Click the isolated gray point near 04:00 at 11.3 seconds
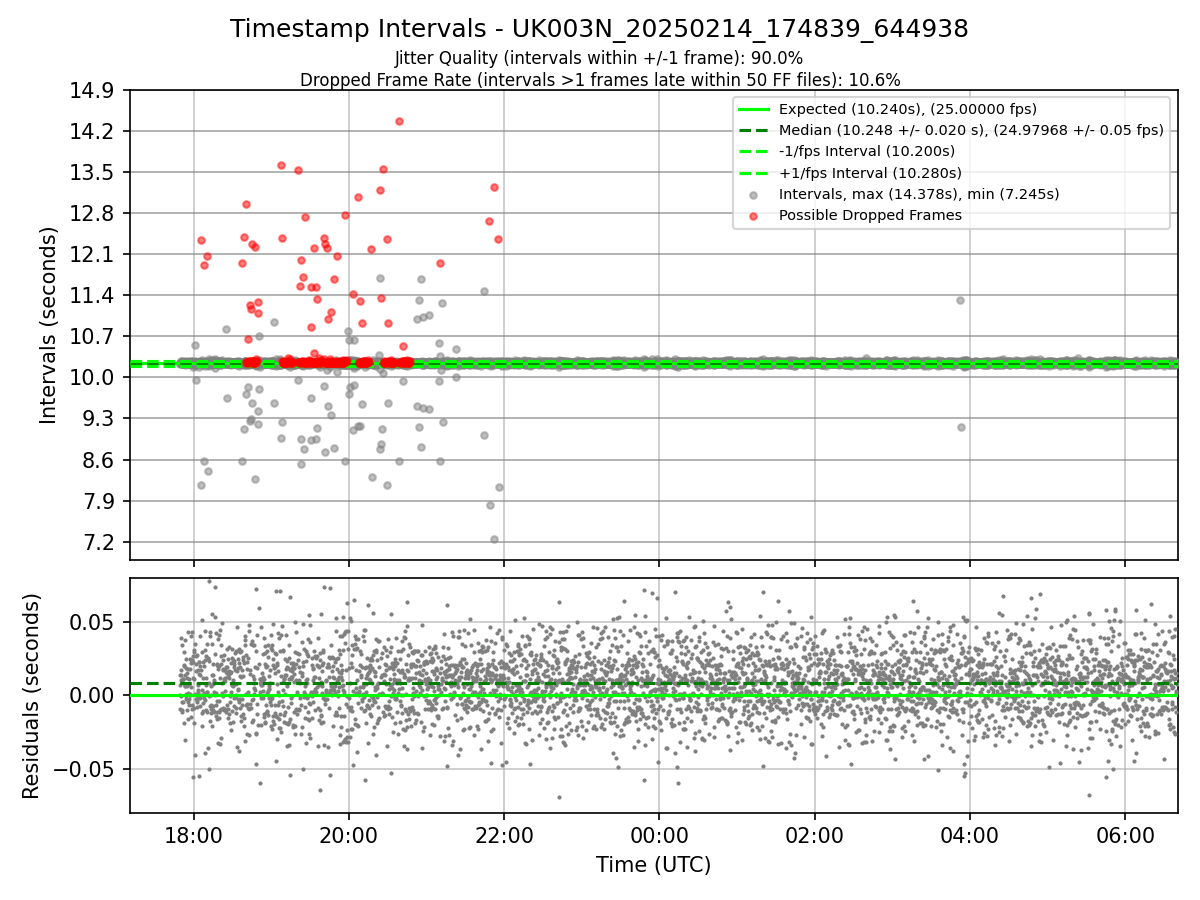This screenshot has width=1200, height=900. click(960, 300)
